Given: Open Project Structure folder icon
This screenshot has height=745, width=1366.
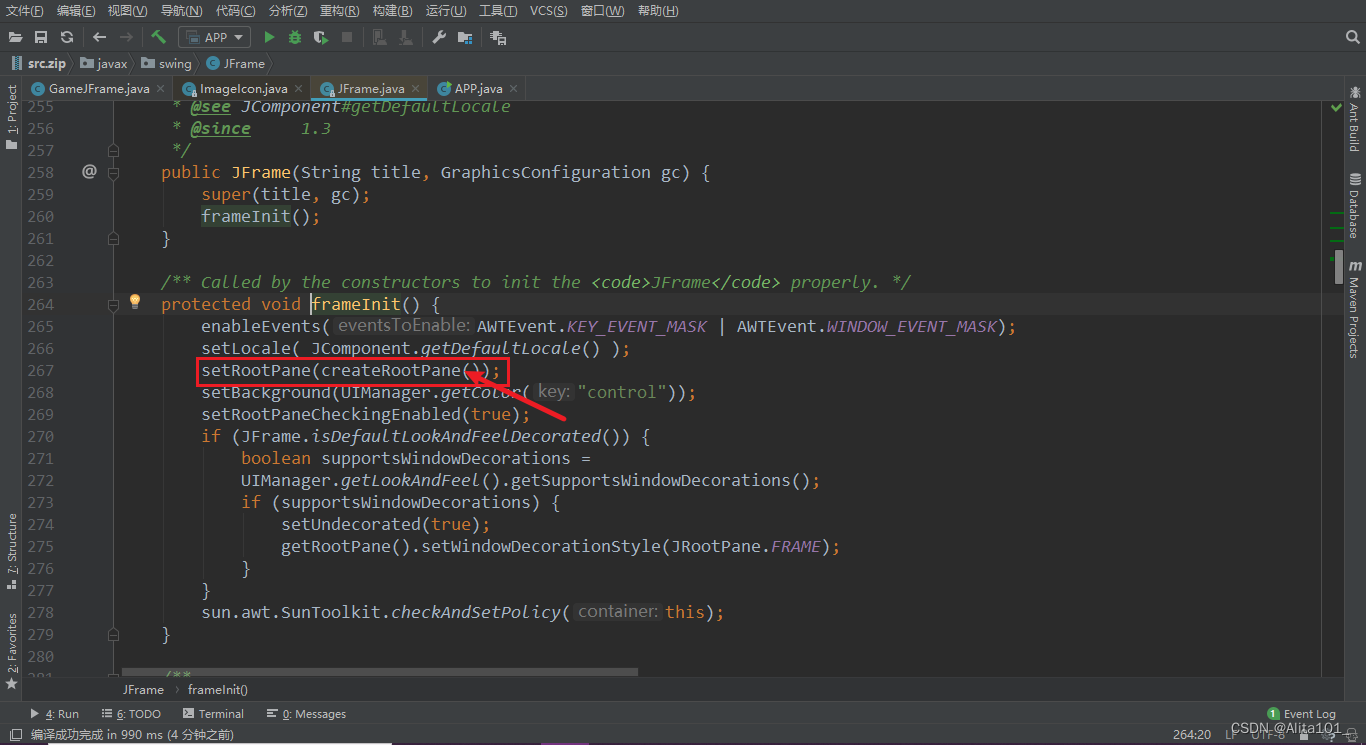Looking at the screenshot, I should coord(465,37).
